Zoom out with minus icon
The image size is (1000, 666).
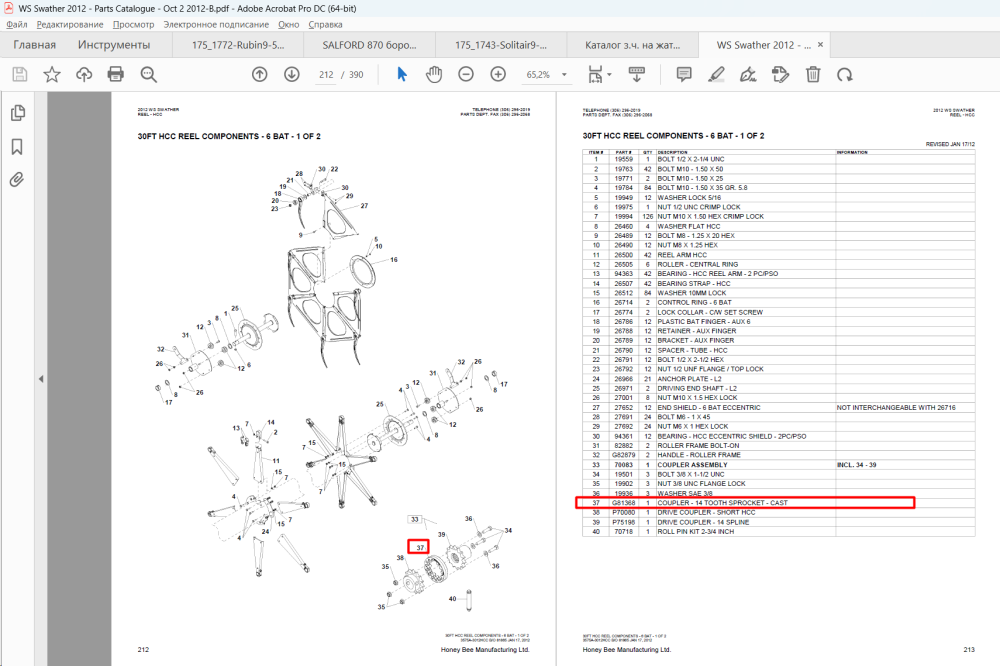point(466,75)
